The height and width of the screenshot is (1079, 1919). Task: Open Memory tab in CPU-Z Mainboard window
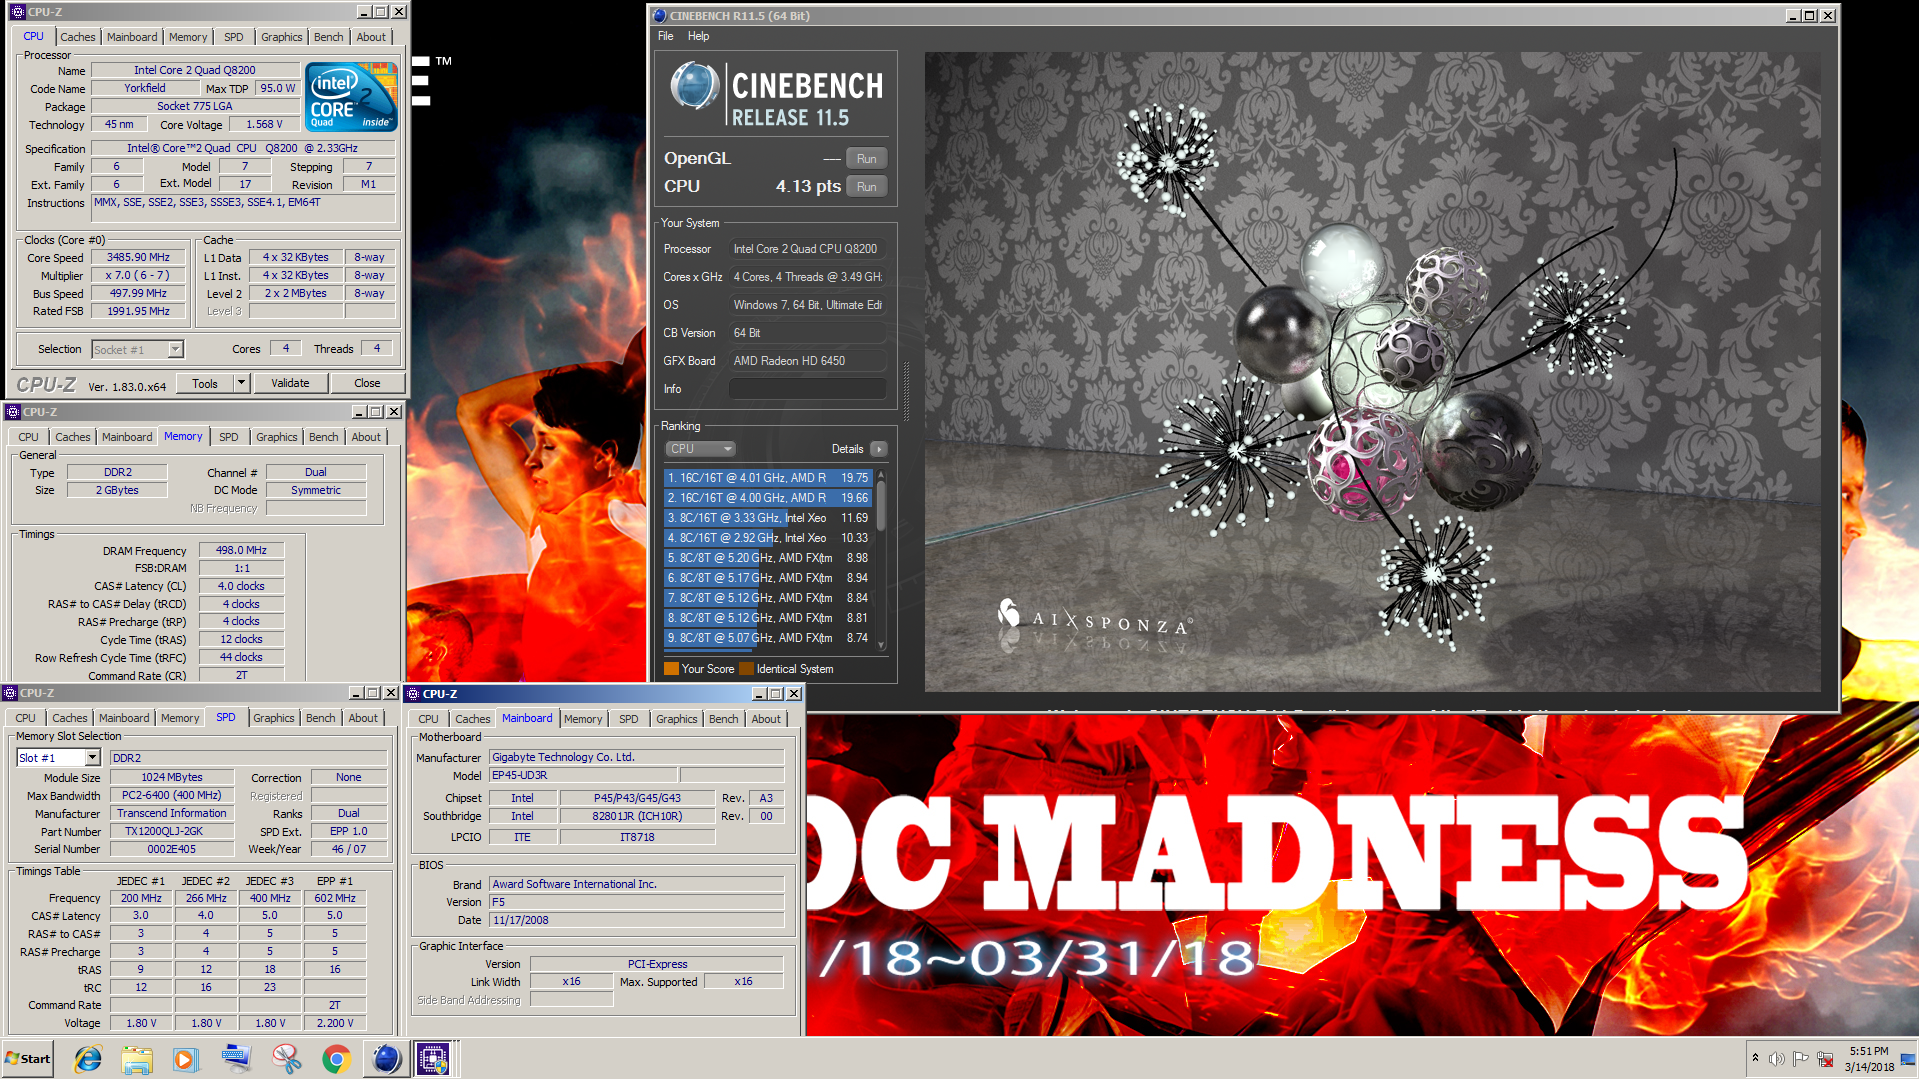point(583,719)
